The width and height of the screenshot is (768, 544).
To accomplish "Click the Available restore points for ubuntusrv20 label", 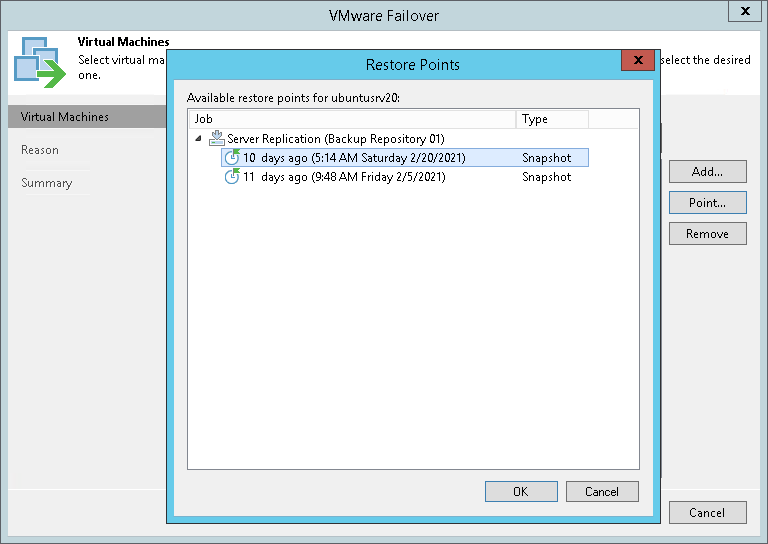I will pyautogui.click(x=293, y=98).
